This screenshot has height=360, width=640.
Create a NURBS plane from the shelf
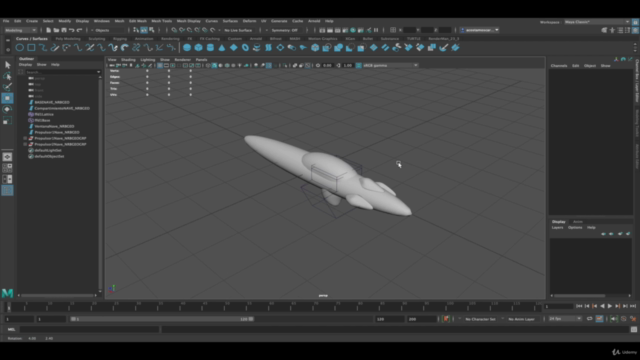[233, 48]
